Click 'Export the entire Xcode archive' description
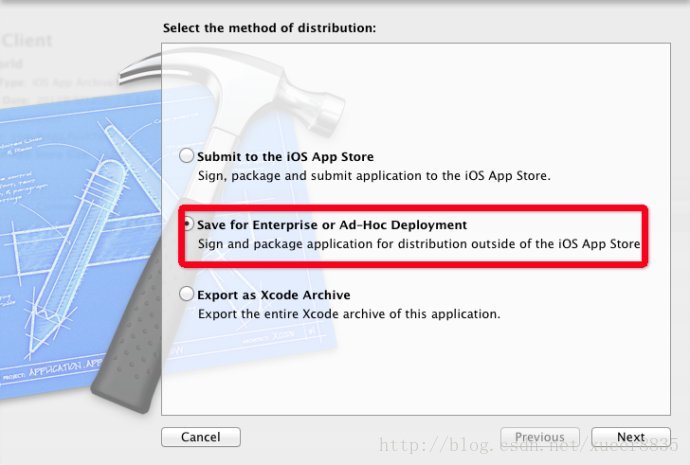The height and width of the screenshot is (465, 690). pos(349,314)
